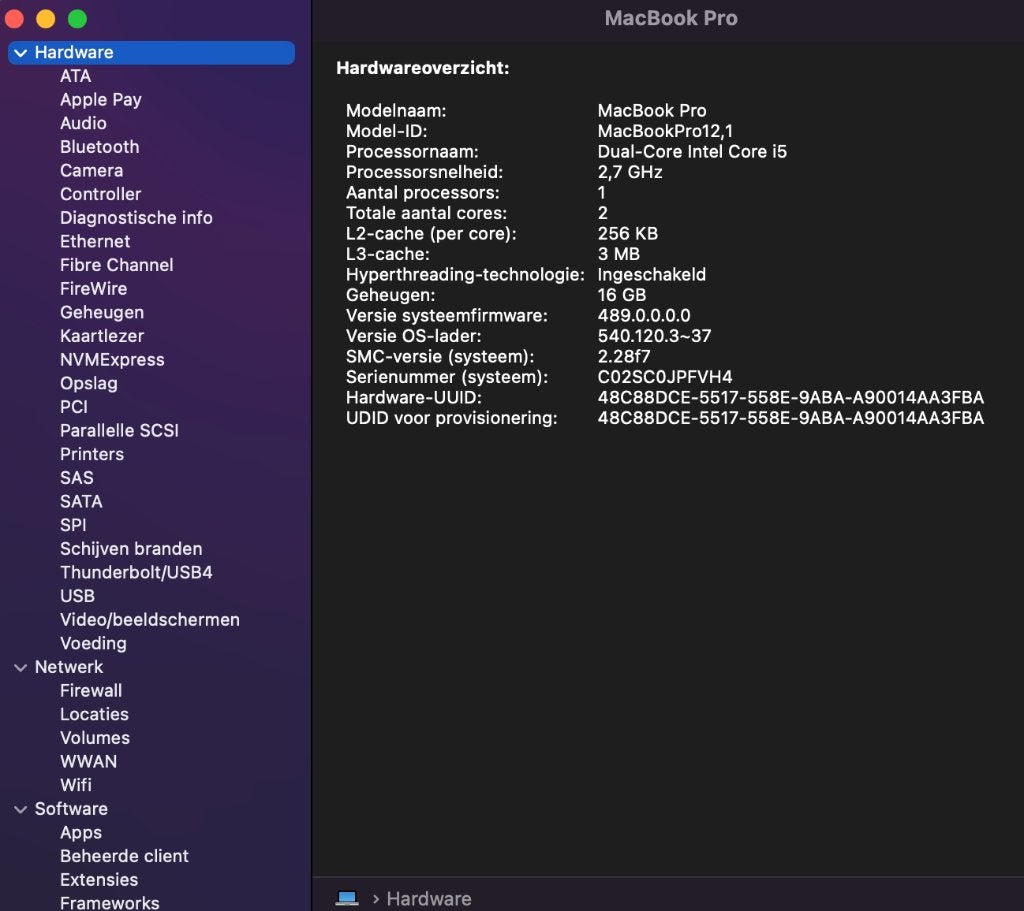Open the Wifi entry

pyautogui.click(x=76, y=786)
